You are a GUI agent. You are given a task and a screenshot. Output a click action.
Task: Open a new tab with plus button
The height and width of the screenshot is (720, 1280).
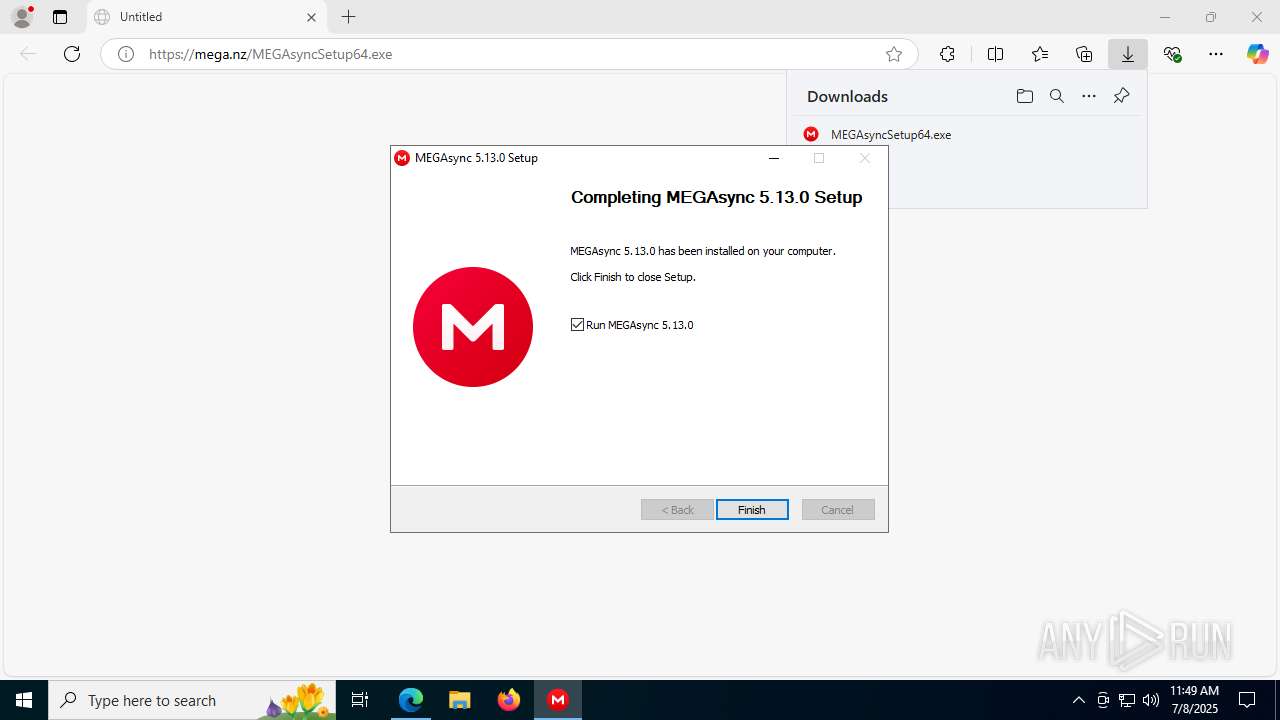click(x=348, y=17)
